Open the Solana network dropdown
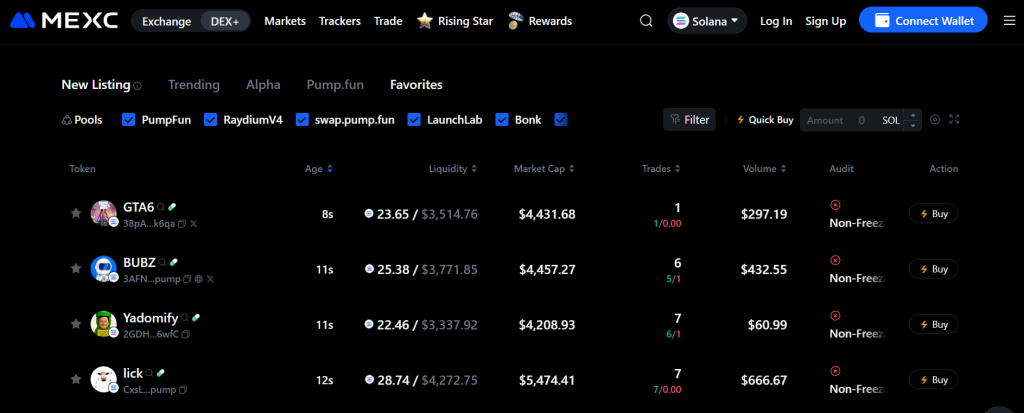 pos(707,21)
